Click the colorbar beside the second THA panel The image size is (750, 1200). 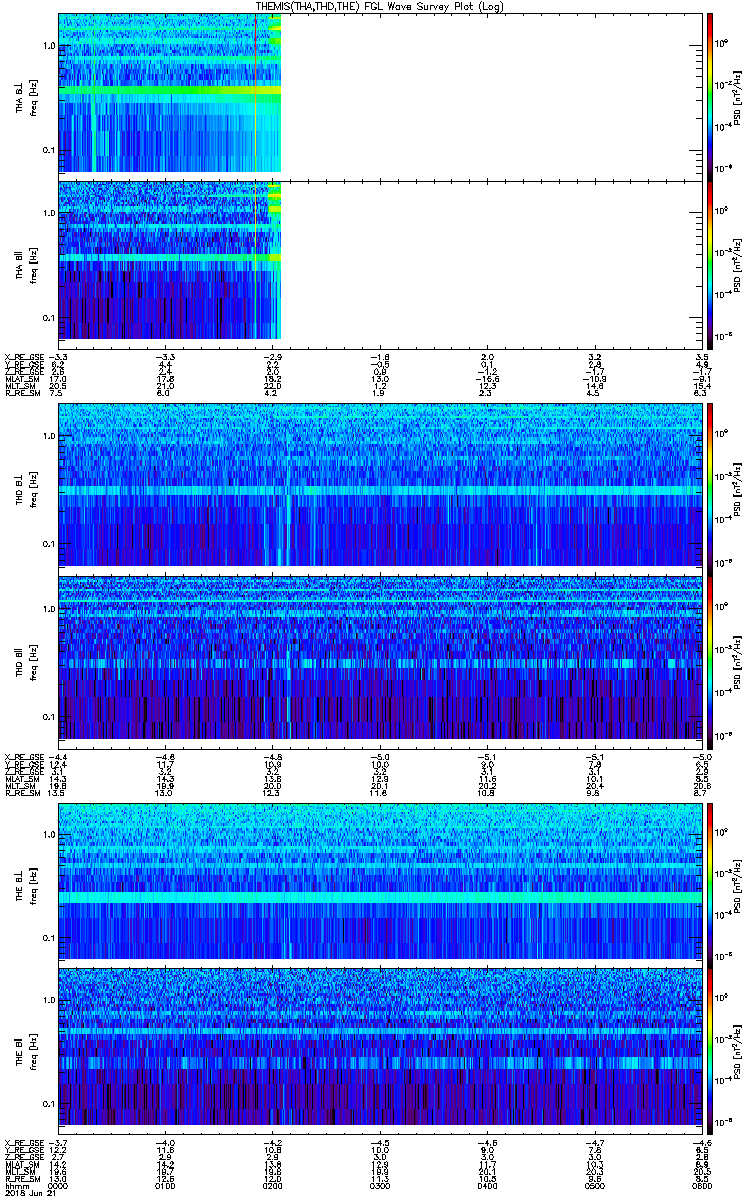[711, 260]
